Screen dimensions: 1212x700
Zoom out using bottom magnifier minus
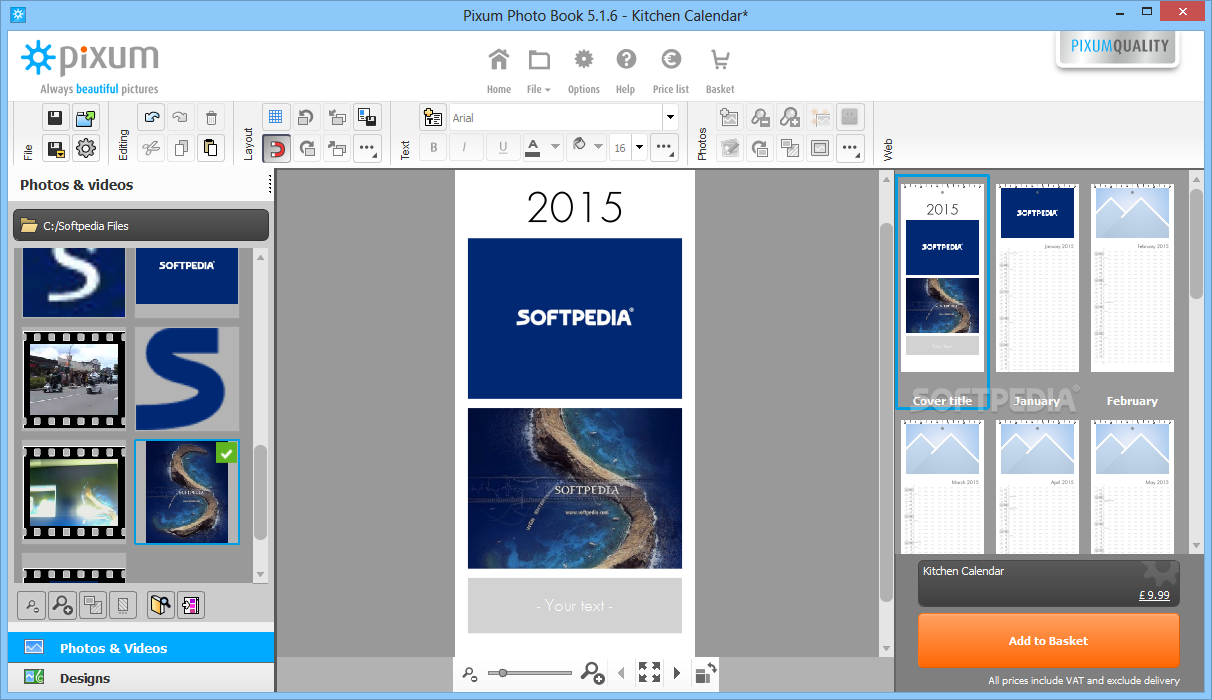469,675
